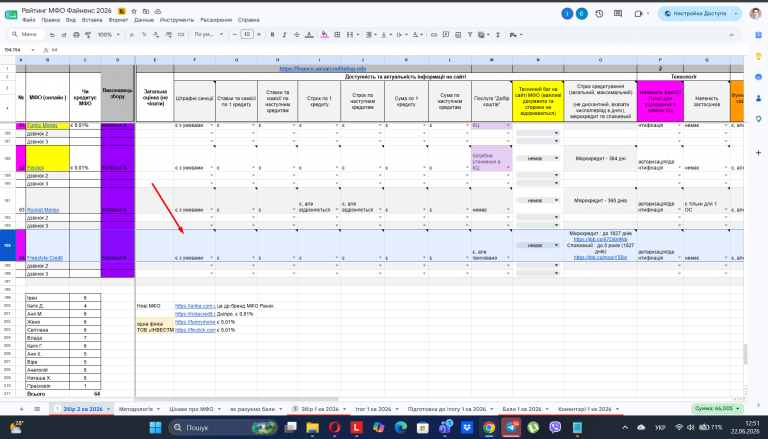Search the menus with Меню box
This screenshot has height=439, width=768.
(x=27, y=34)
